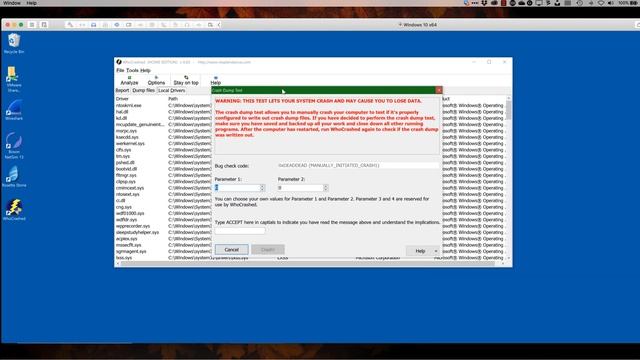Open the macOS Window menu
Screen dimensions: 640x360
coord(12,3)
